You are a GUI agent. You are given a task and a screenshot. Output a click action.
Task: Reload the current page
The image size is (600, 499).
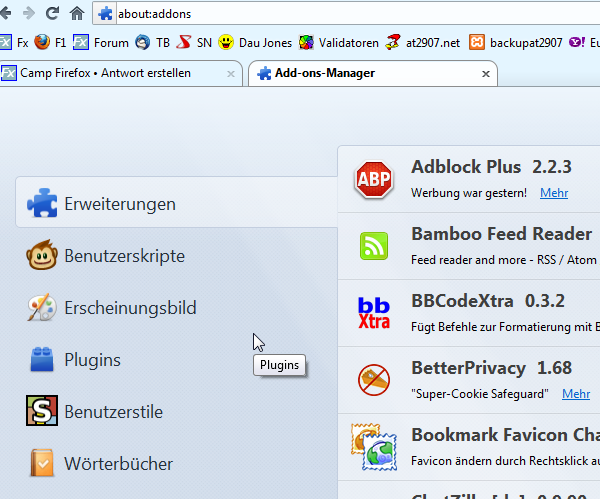point(52,14)
